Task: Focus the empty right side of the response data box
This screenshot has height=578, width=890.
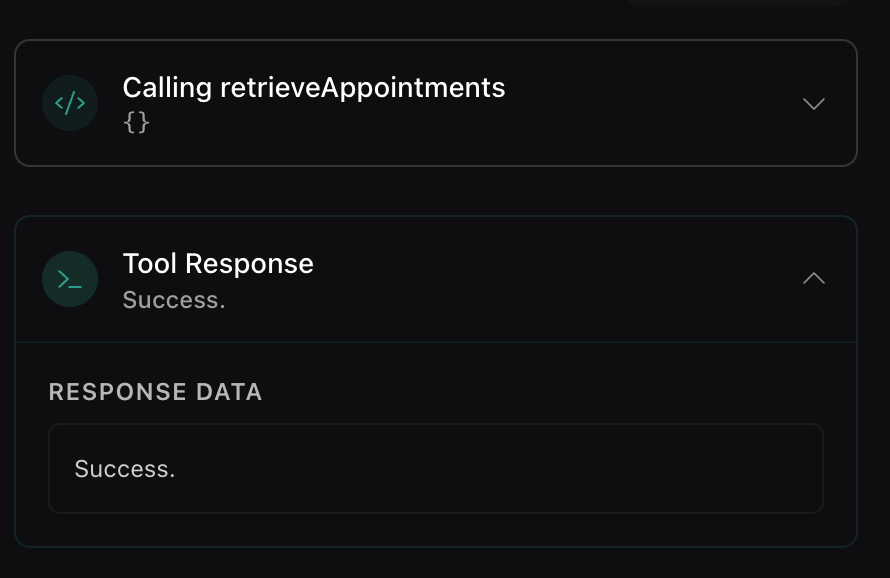Action: [511, 469]
